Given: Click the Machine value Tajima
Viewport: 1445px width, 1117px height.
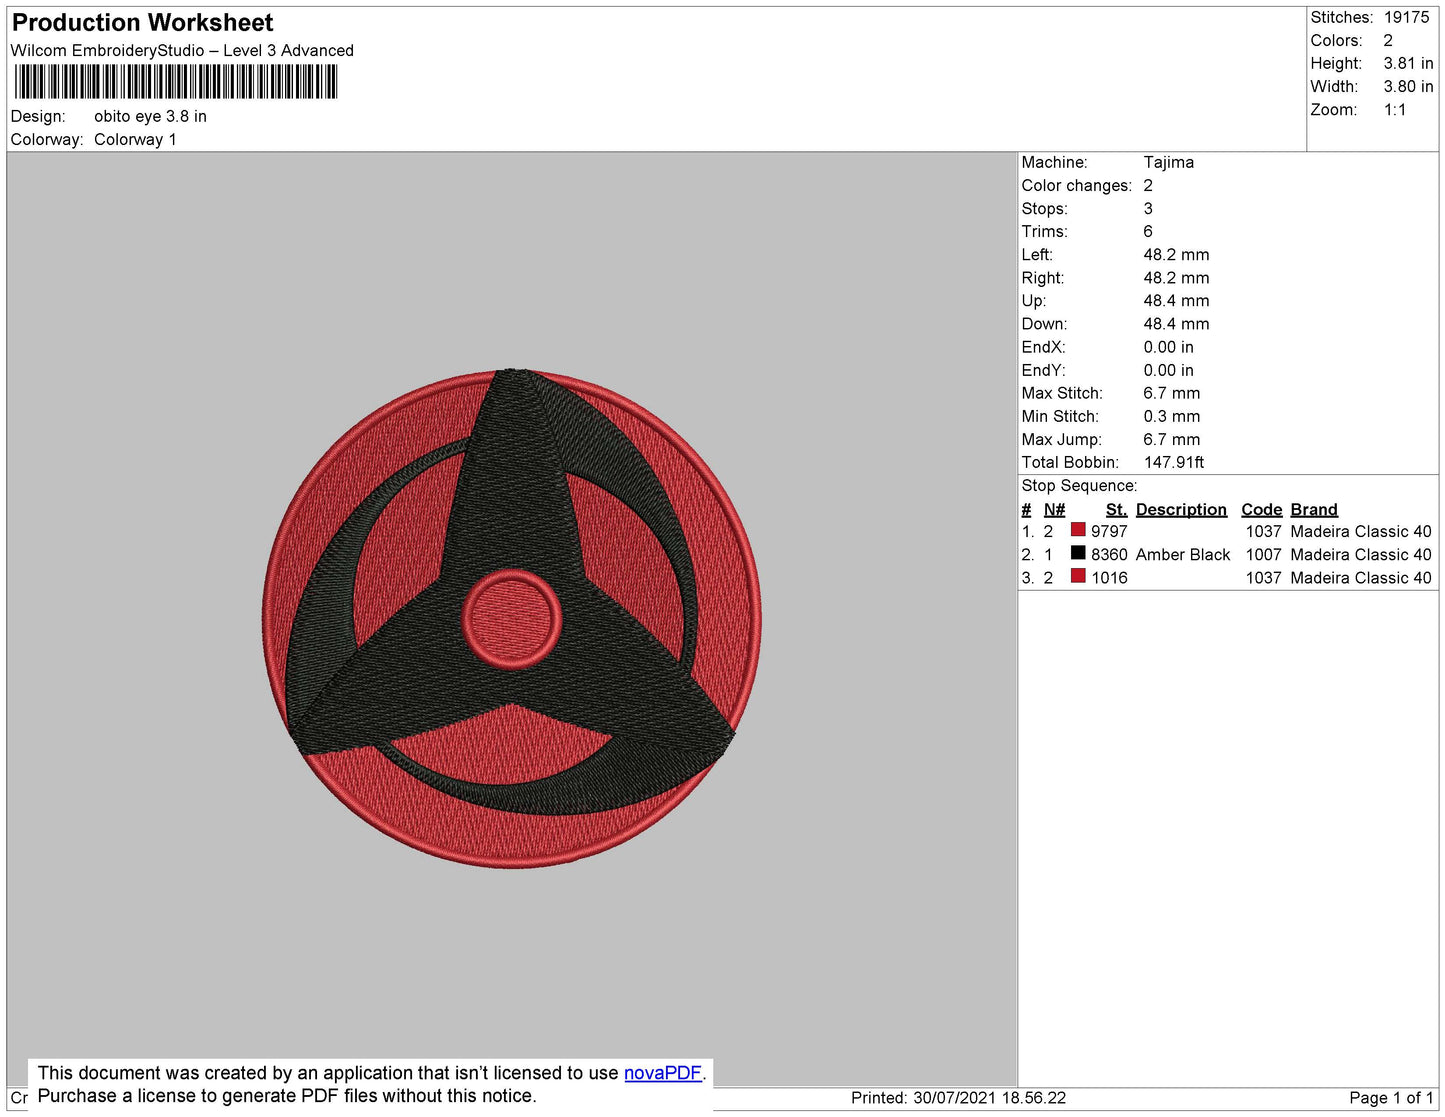Looking at the screenshot, I should click(x=1168, y=162).
